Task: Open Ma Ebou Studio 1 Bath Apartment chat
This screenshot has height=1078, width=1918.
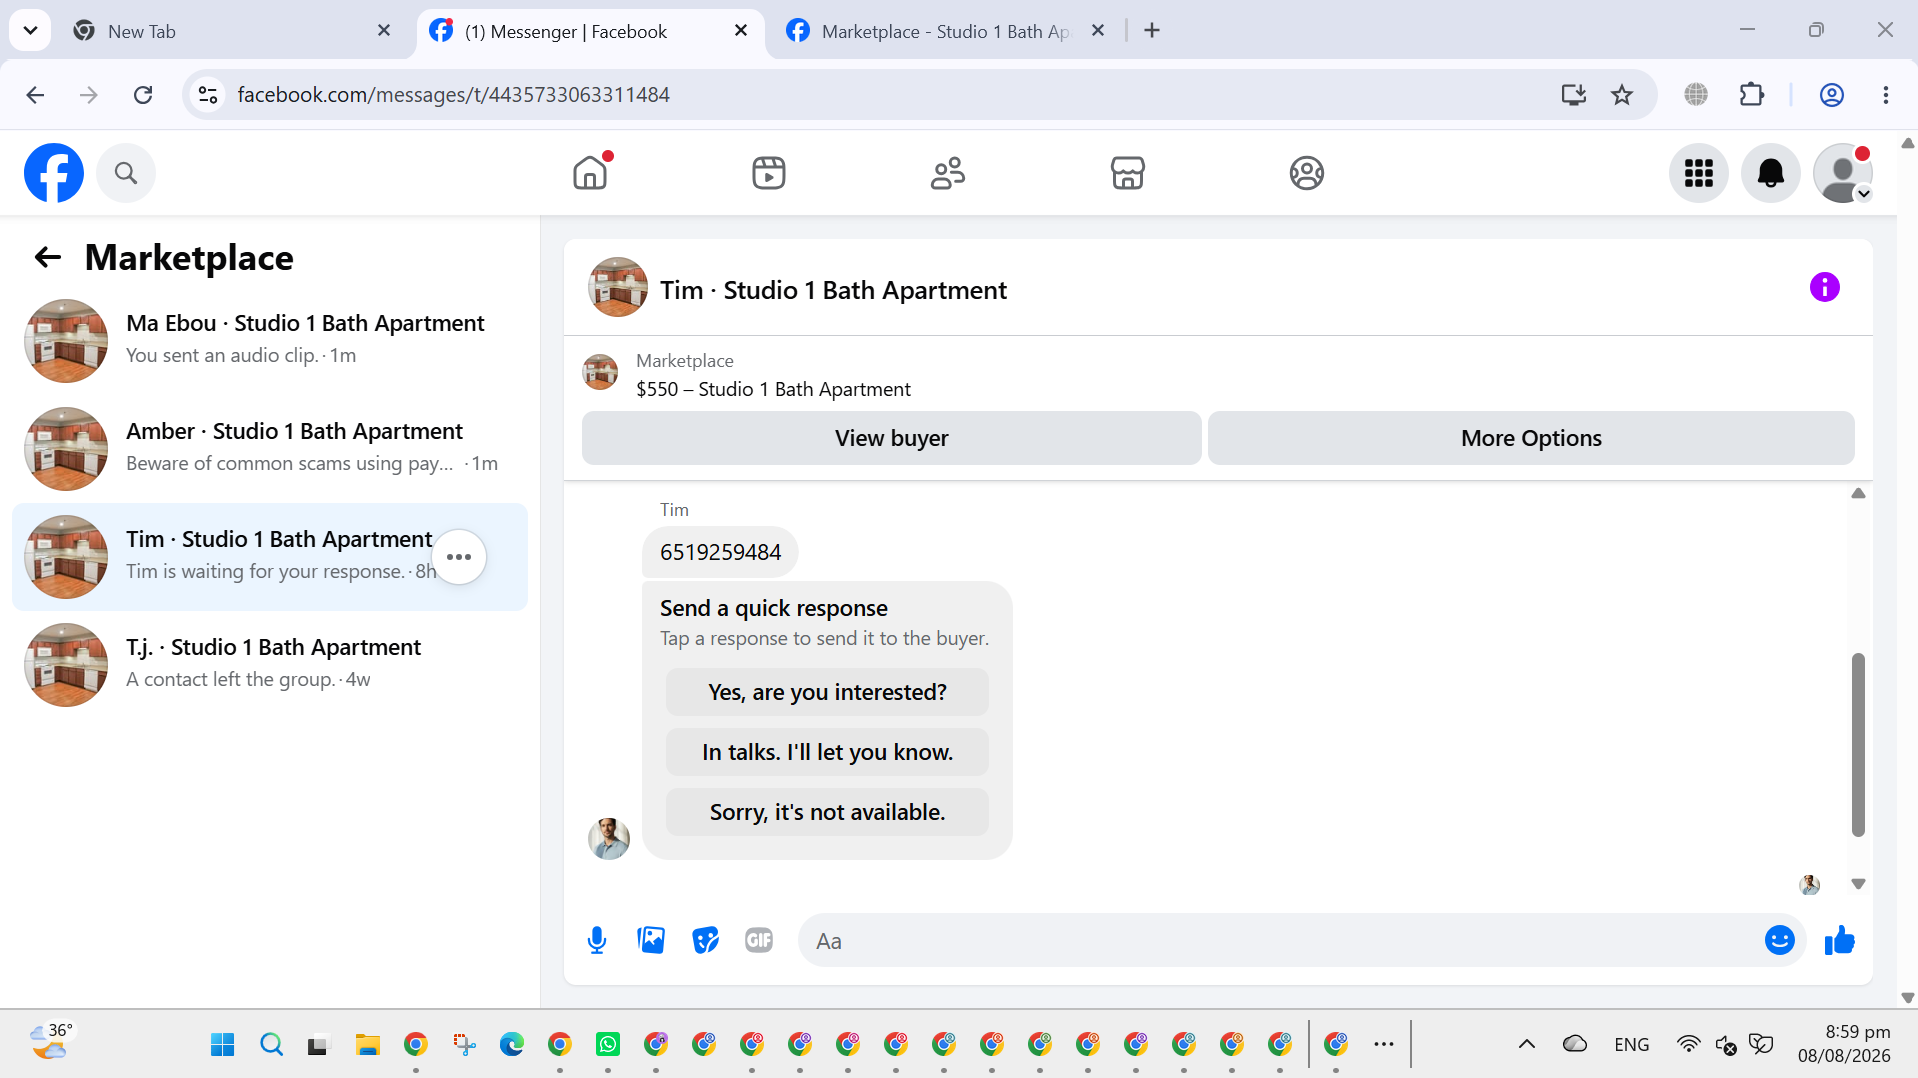Action: [270, 341]
